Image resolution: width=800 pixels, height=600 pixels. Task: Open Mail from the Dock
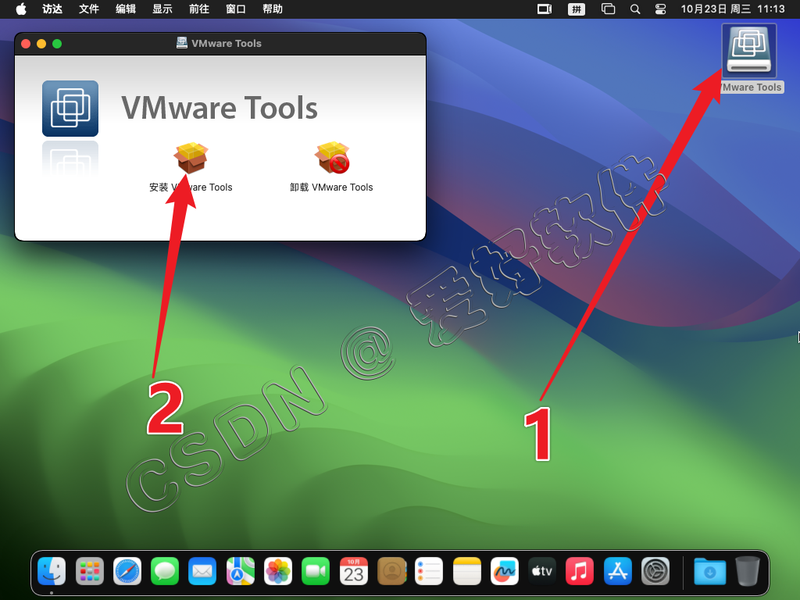[x=203, y=571]
